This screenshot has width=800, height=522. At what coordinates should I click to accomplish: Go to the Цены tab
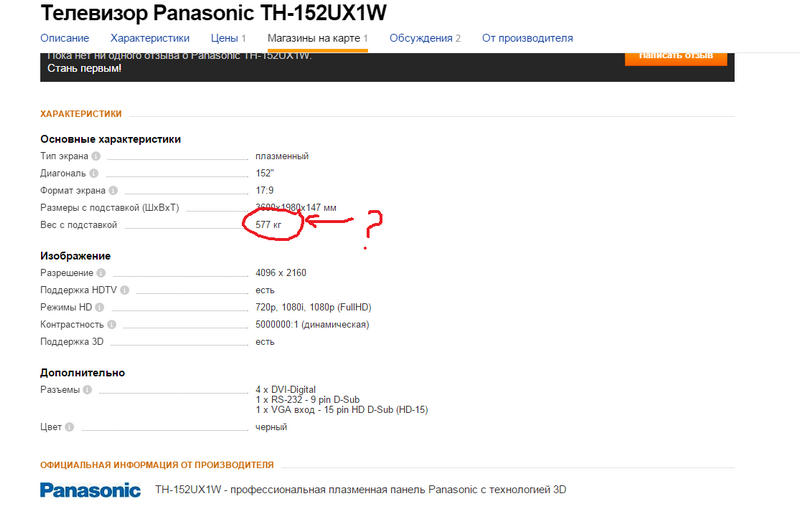pos(229,38)
